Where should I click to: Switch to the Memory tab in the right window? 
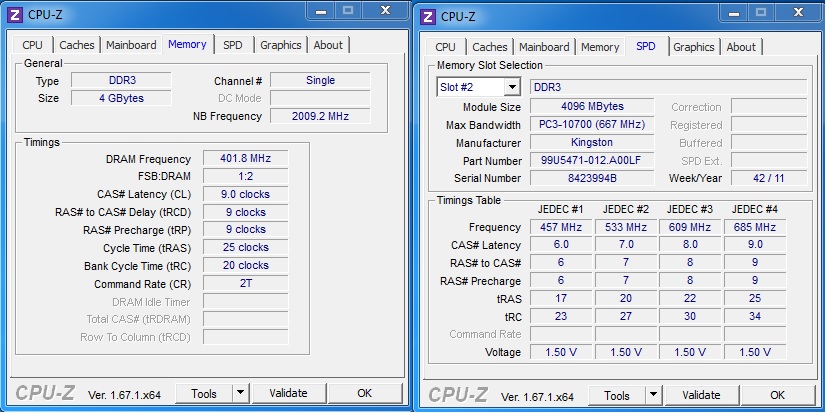pos(600,47)
